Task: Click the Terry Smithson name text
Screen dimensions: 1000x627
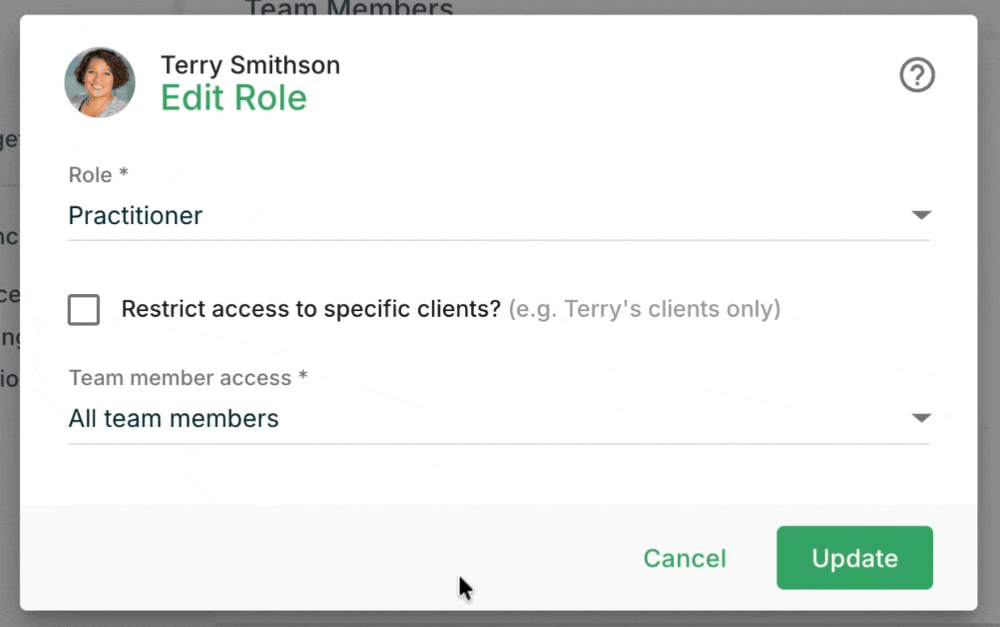Action: point(250,65)
